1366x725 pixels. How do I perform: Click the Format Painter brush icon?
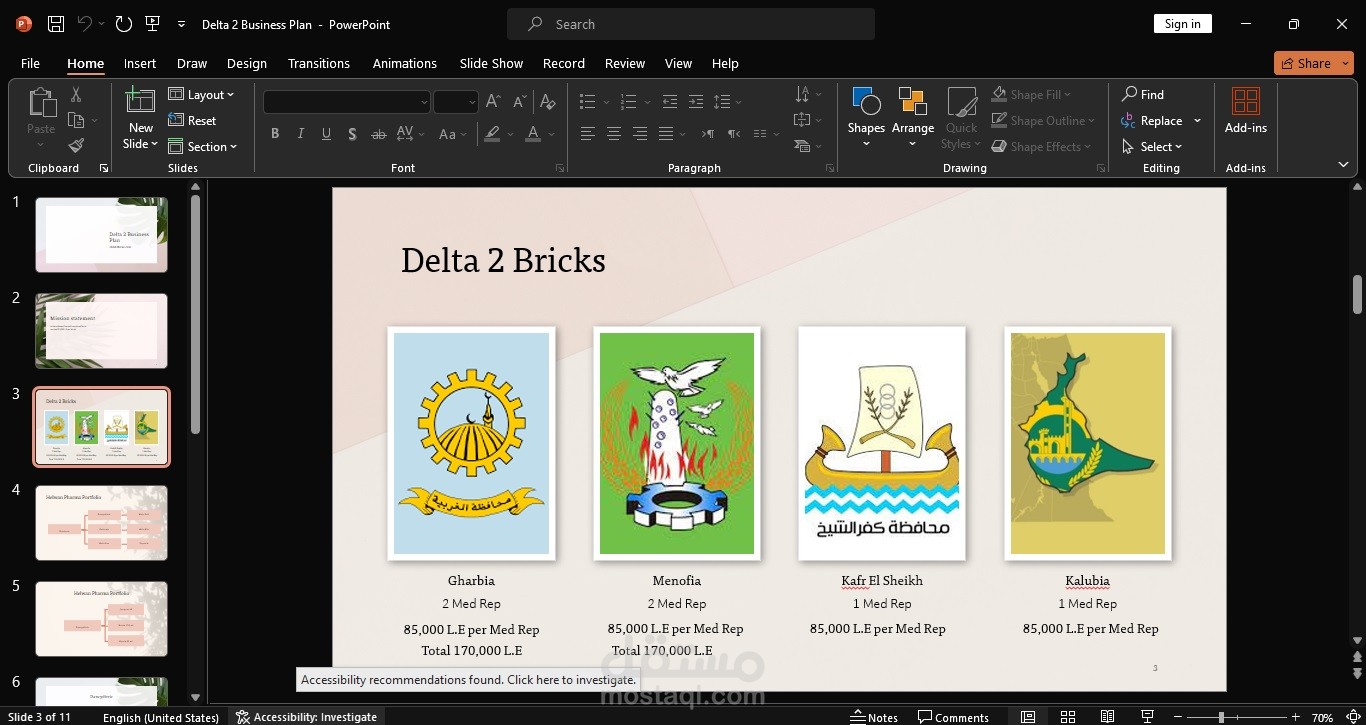[76, 146]
